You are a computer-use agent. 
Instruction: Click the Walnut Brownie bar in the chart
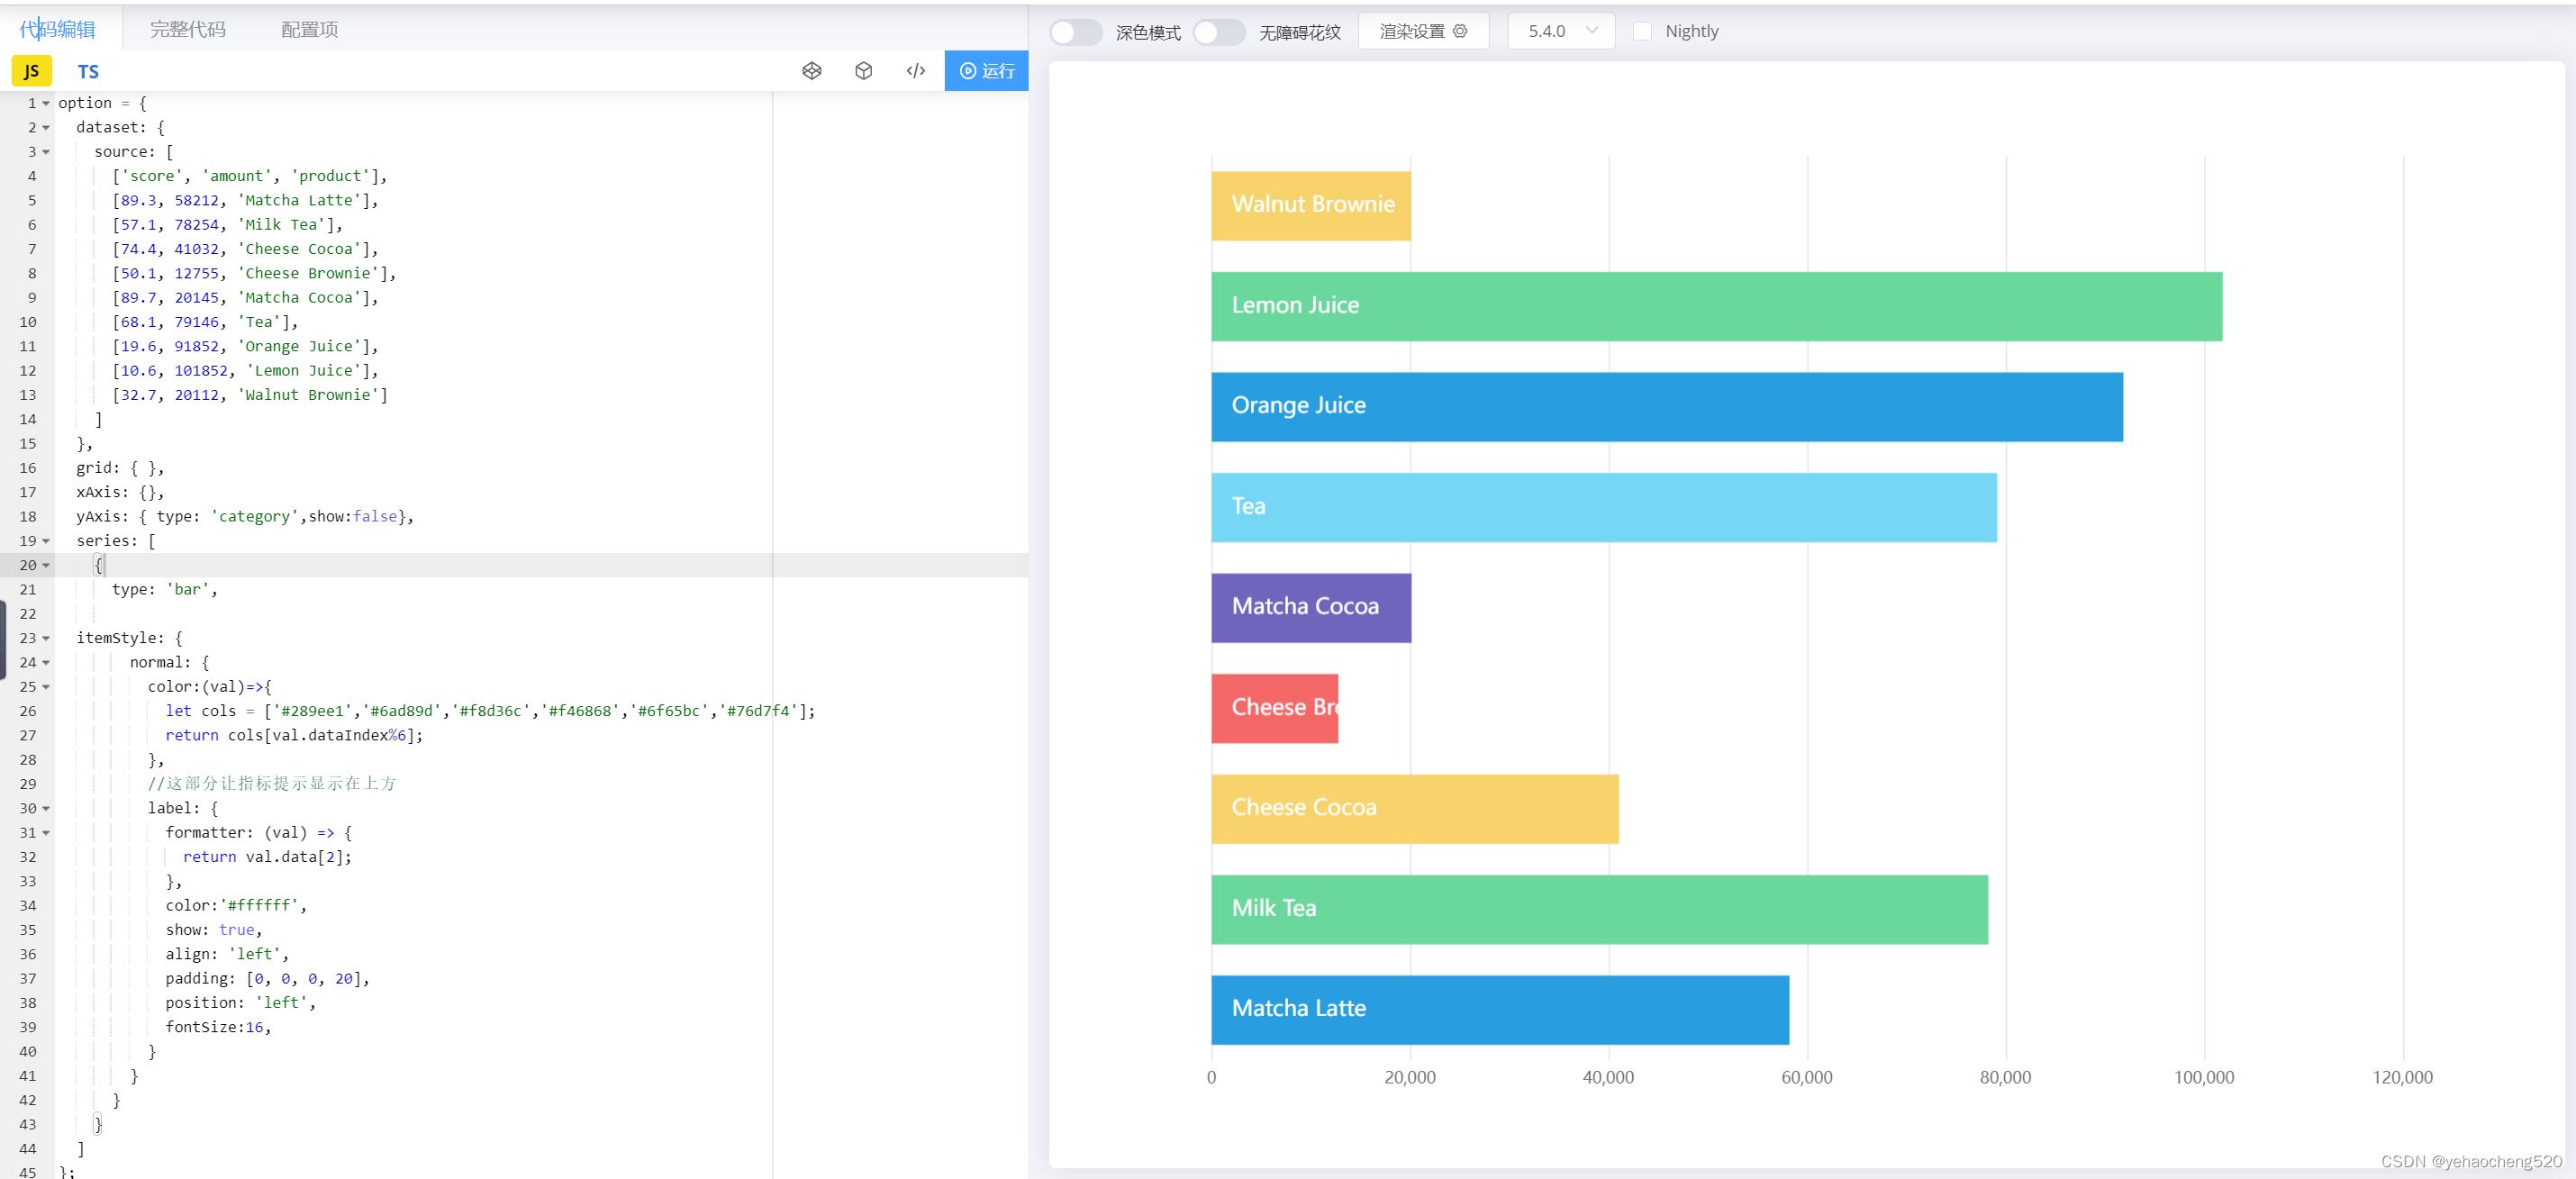pyautogui.click(x=1310, y=205)
